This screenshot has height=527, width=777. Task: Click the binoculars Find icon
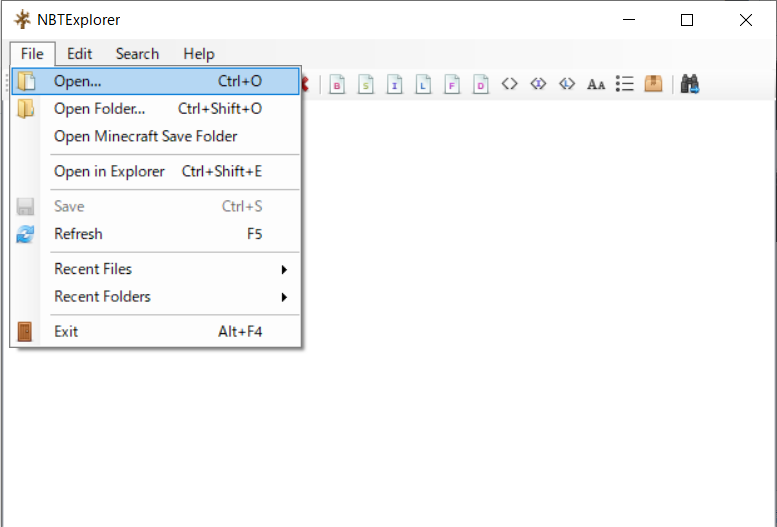689,84
